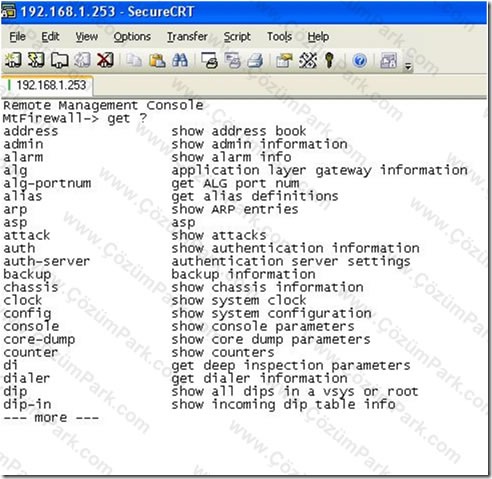Open Help blue question mark icon
This screenshot has height=479, width=492.
[x=360, y=61]
